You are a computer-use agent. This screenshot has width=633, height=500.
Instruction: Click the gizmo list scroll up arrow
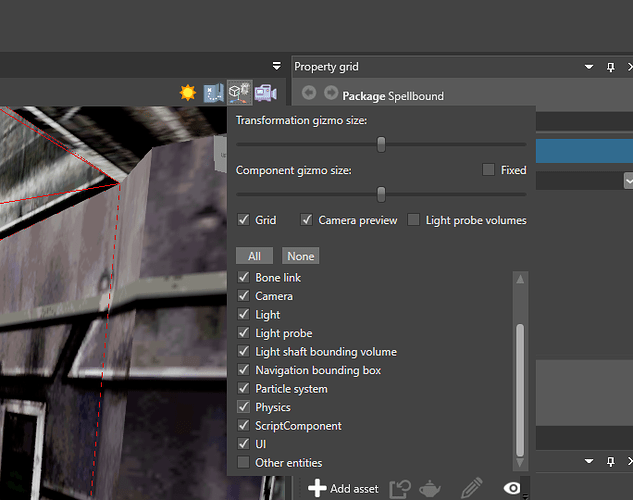coord(520,279)
